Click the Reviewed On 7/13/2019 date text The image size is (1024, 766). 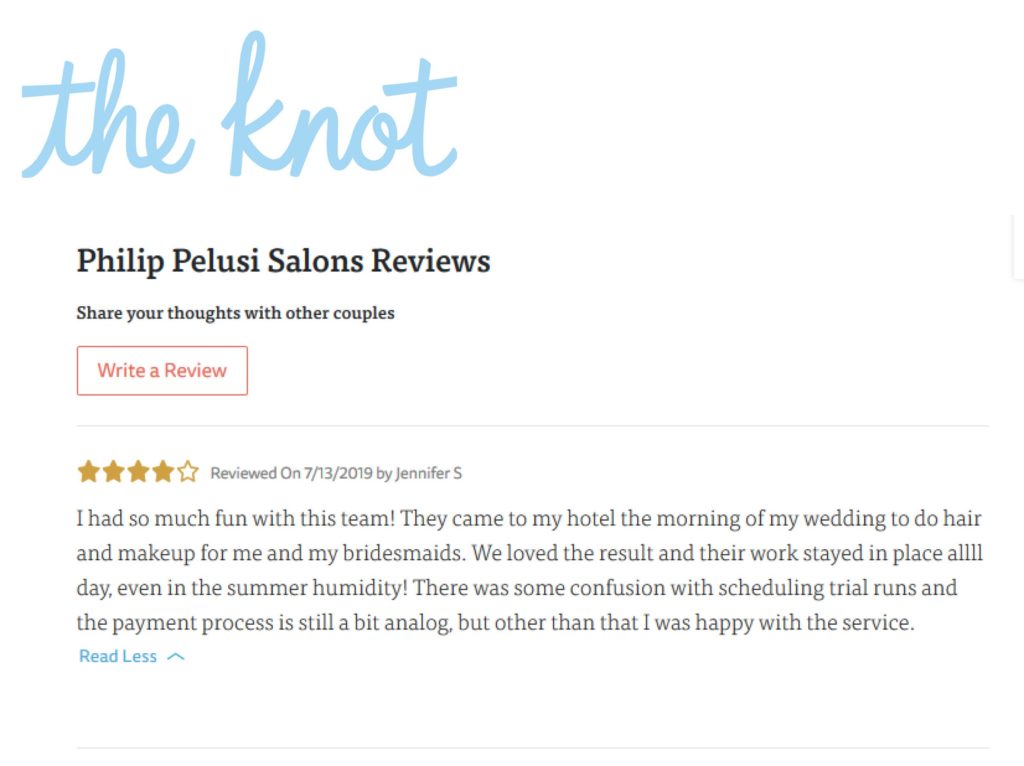[291, 473]
